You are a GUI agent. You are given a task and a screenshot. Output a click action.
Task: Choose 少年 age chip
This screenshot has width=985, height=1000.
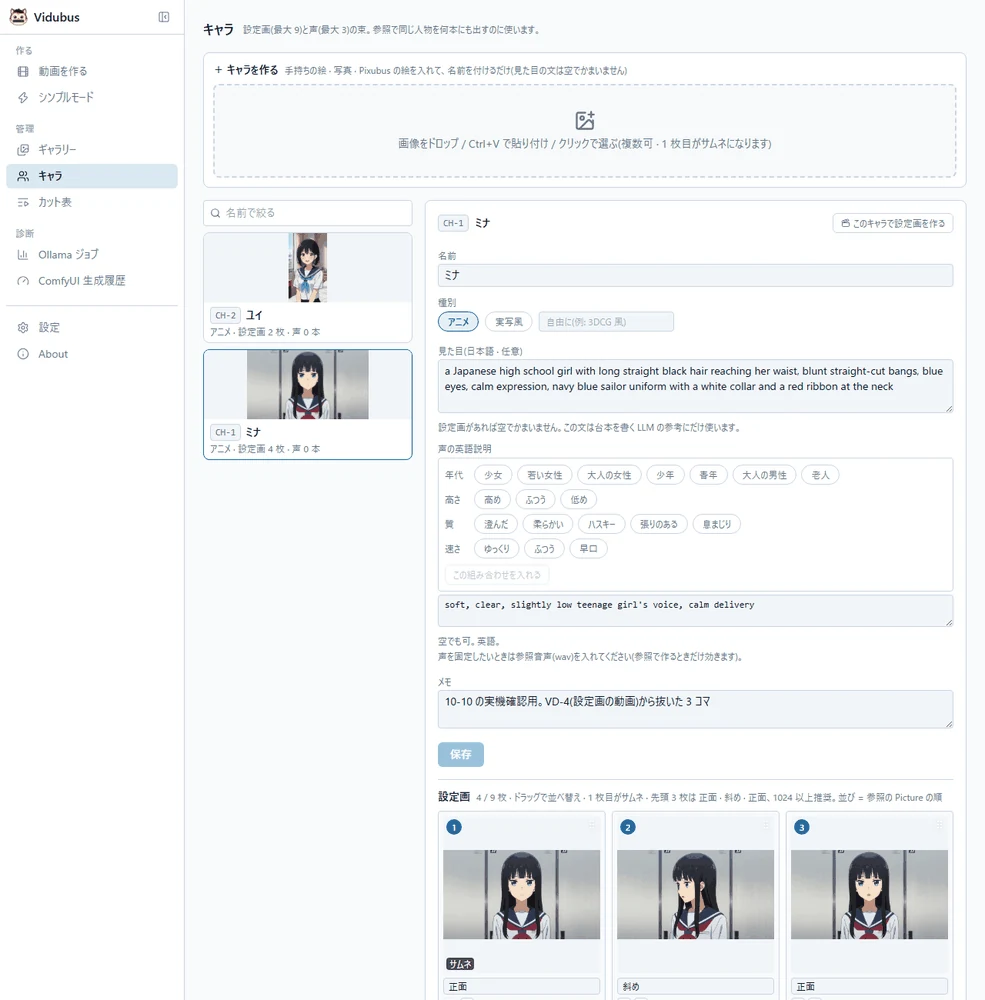(665, 475)
